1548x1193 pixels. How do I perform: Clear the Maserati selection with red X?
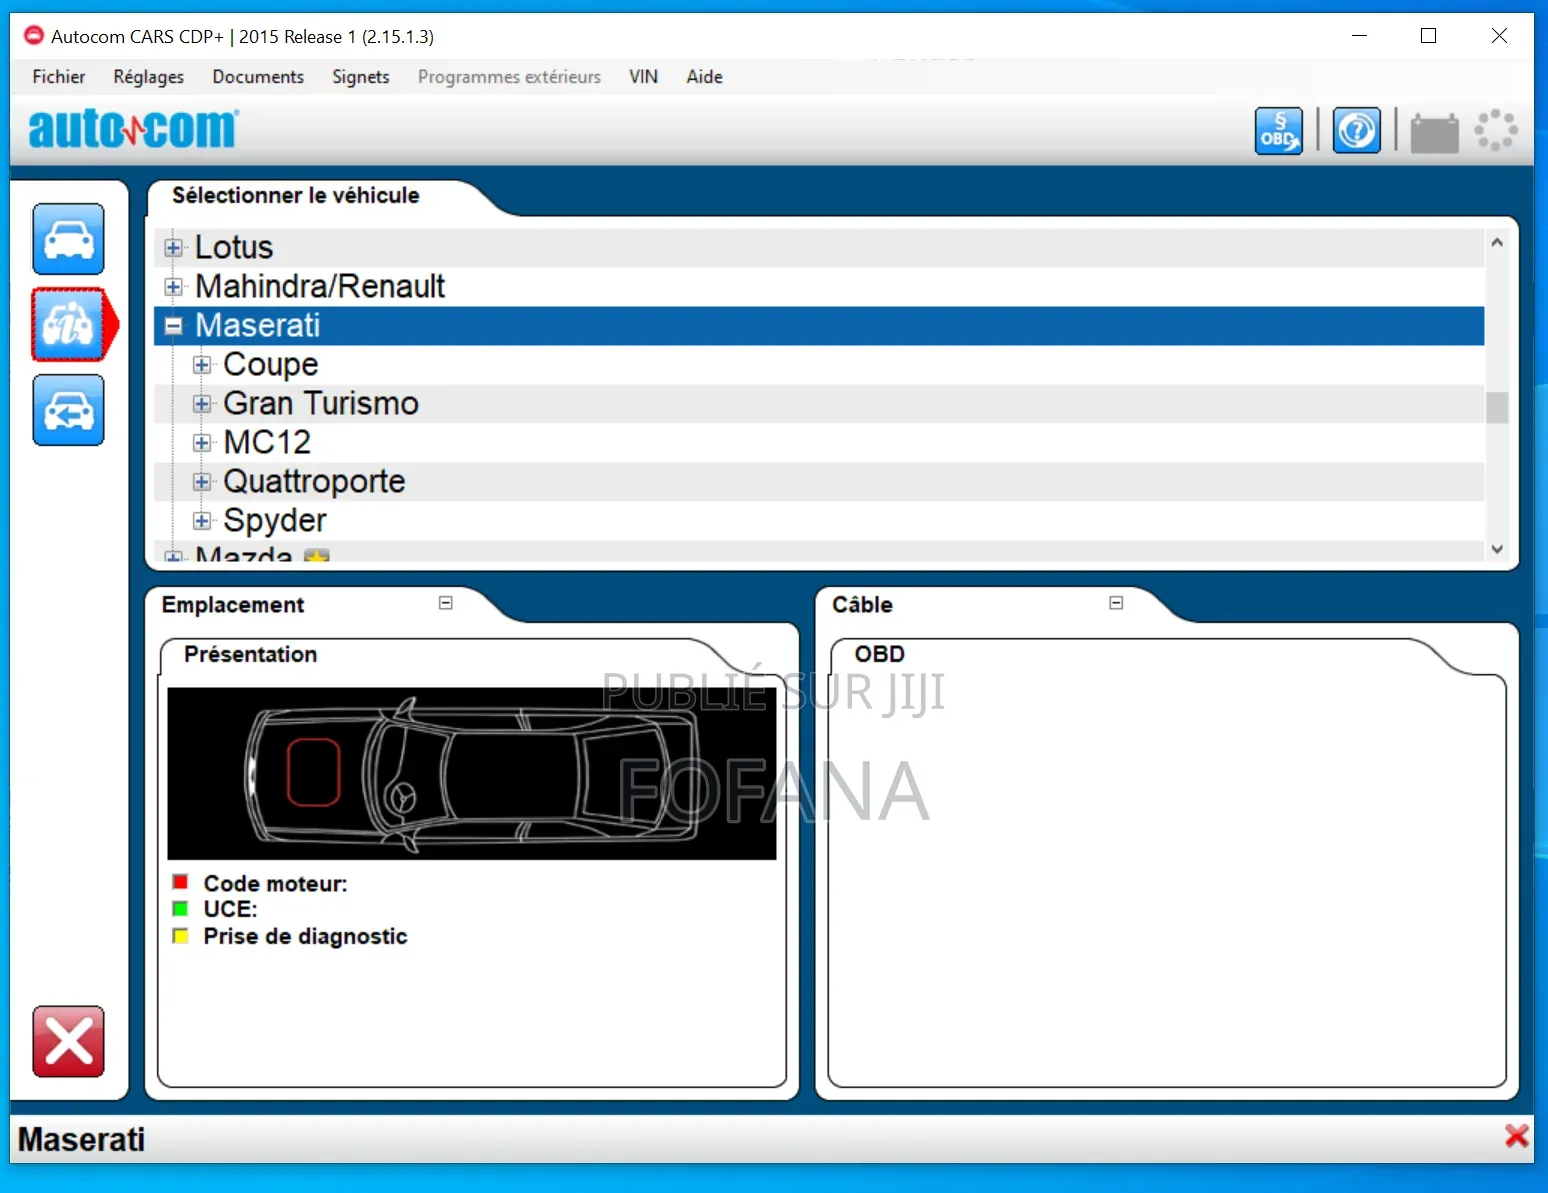1516,1136
